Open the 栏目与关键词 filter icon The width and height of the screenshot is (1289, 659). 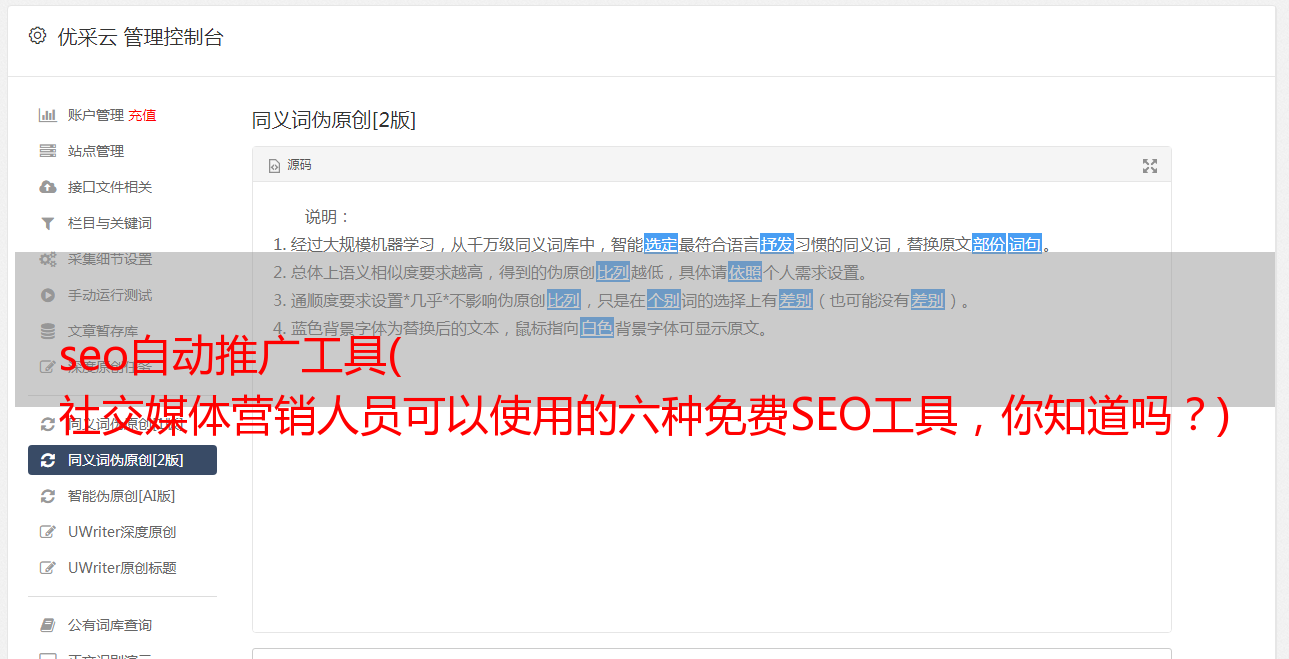(47, 223)
